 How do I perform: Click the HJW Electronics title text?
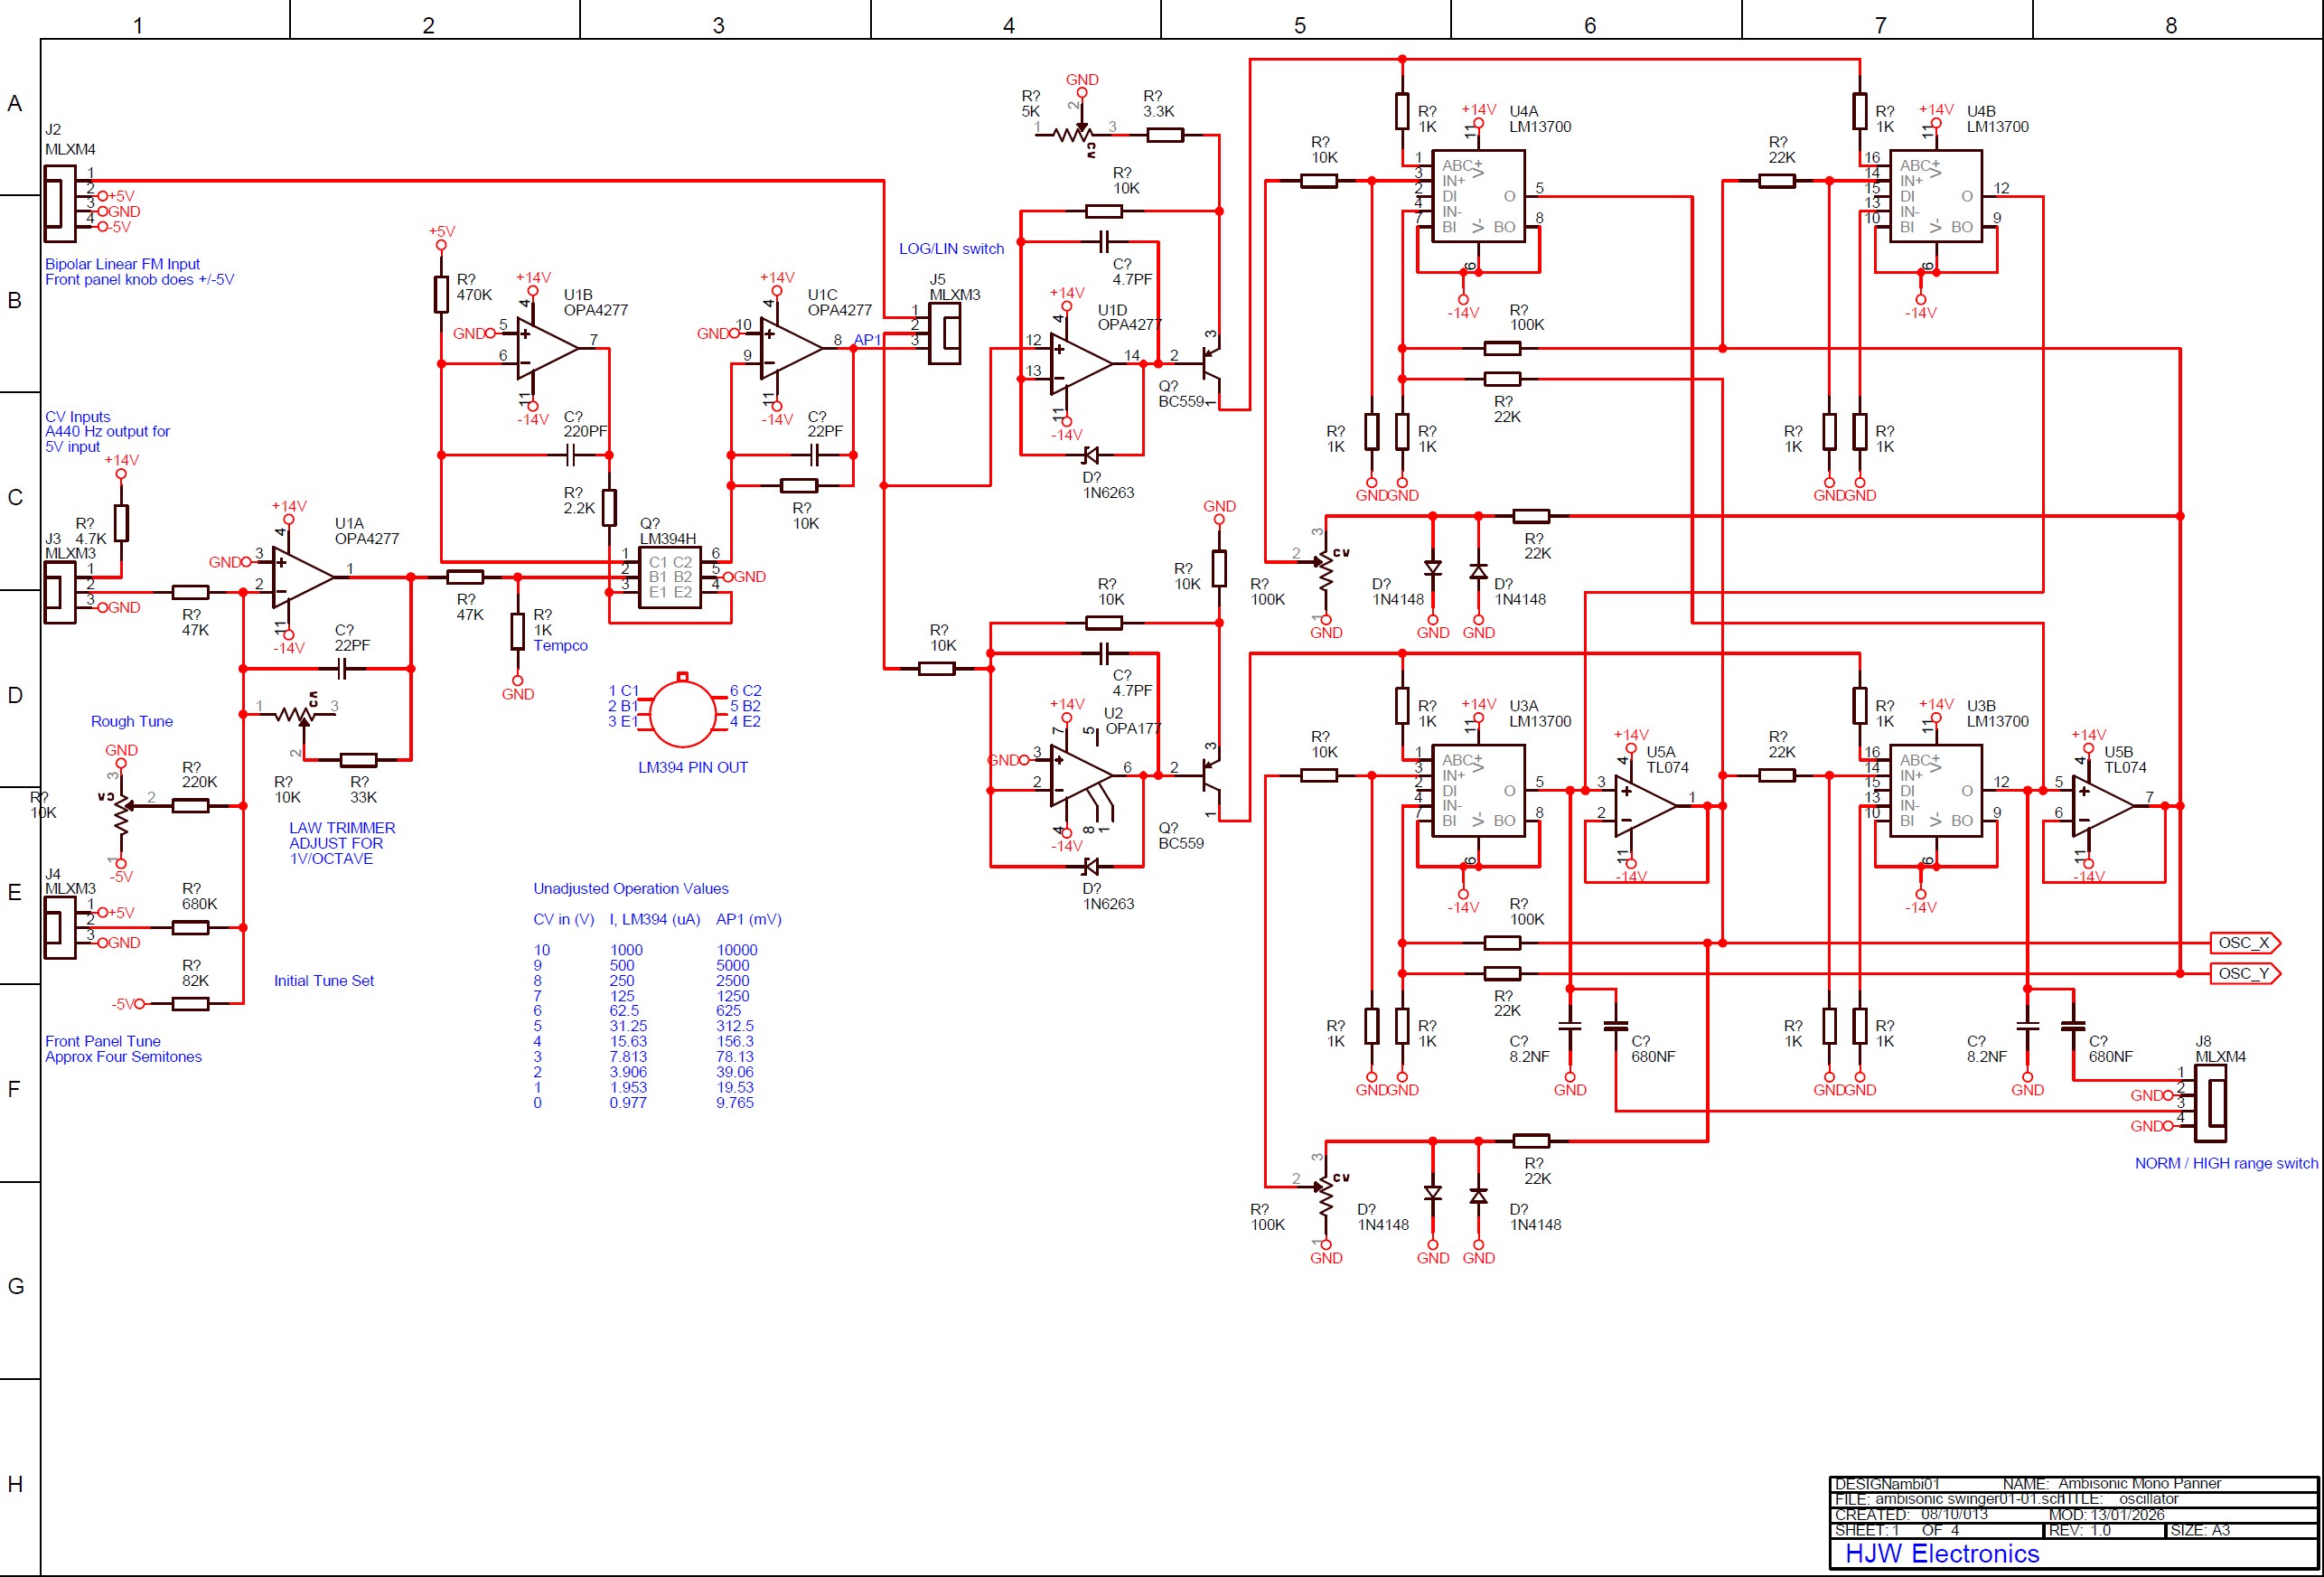[1941, 1553]
